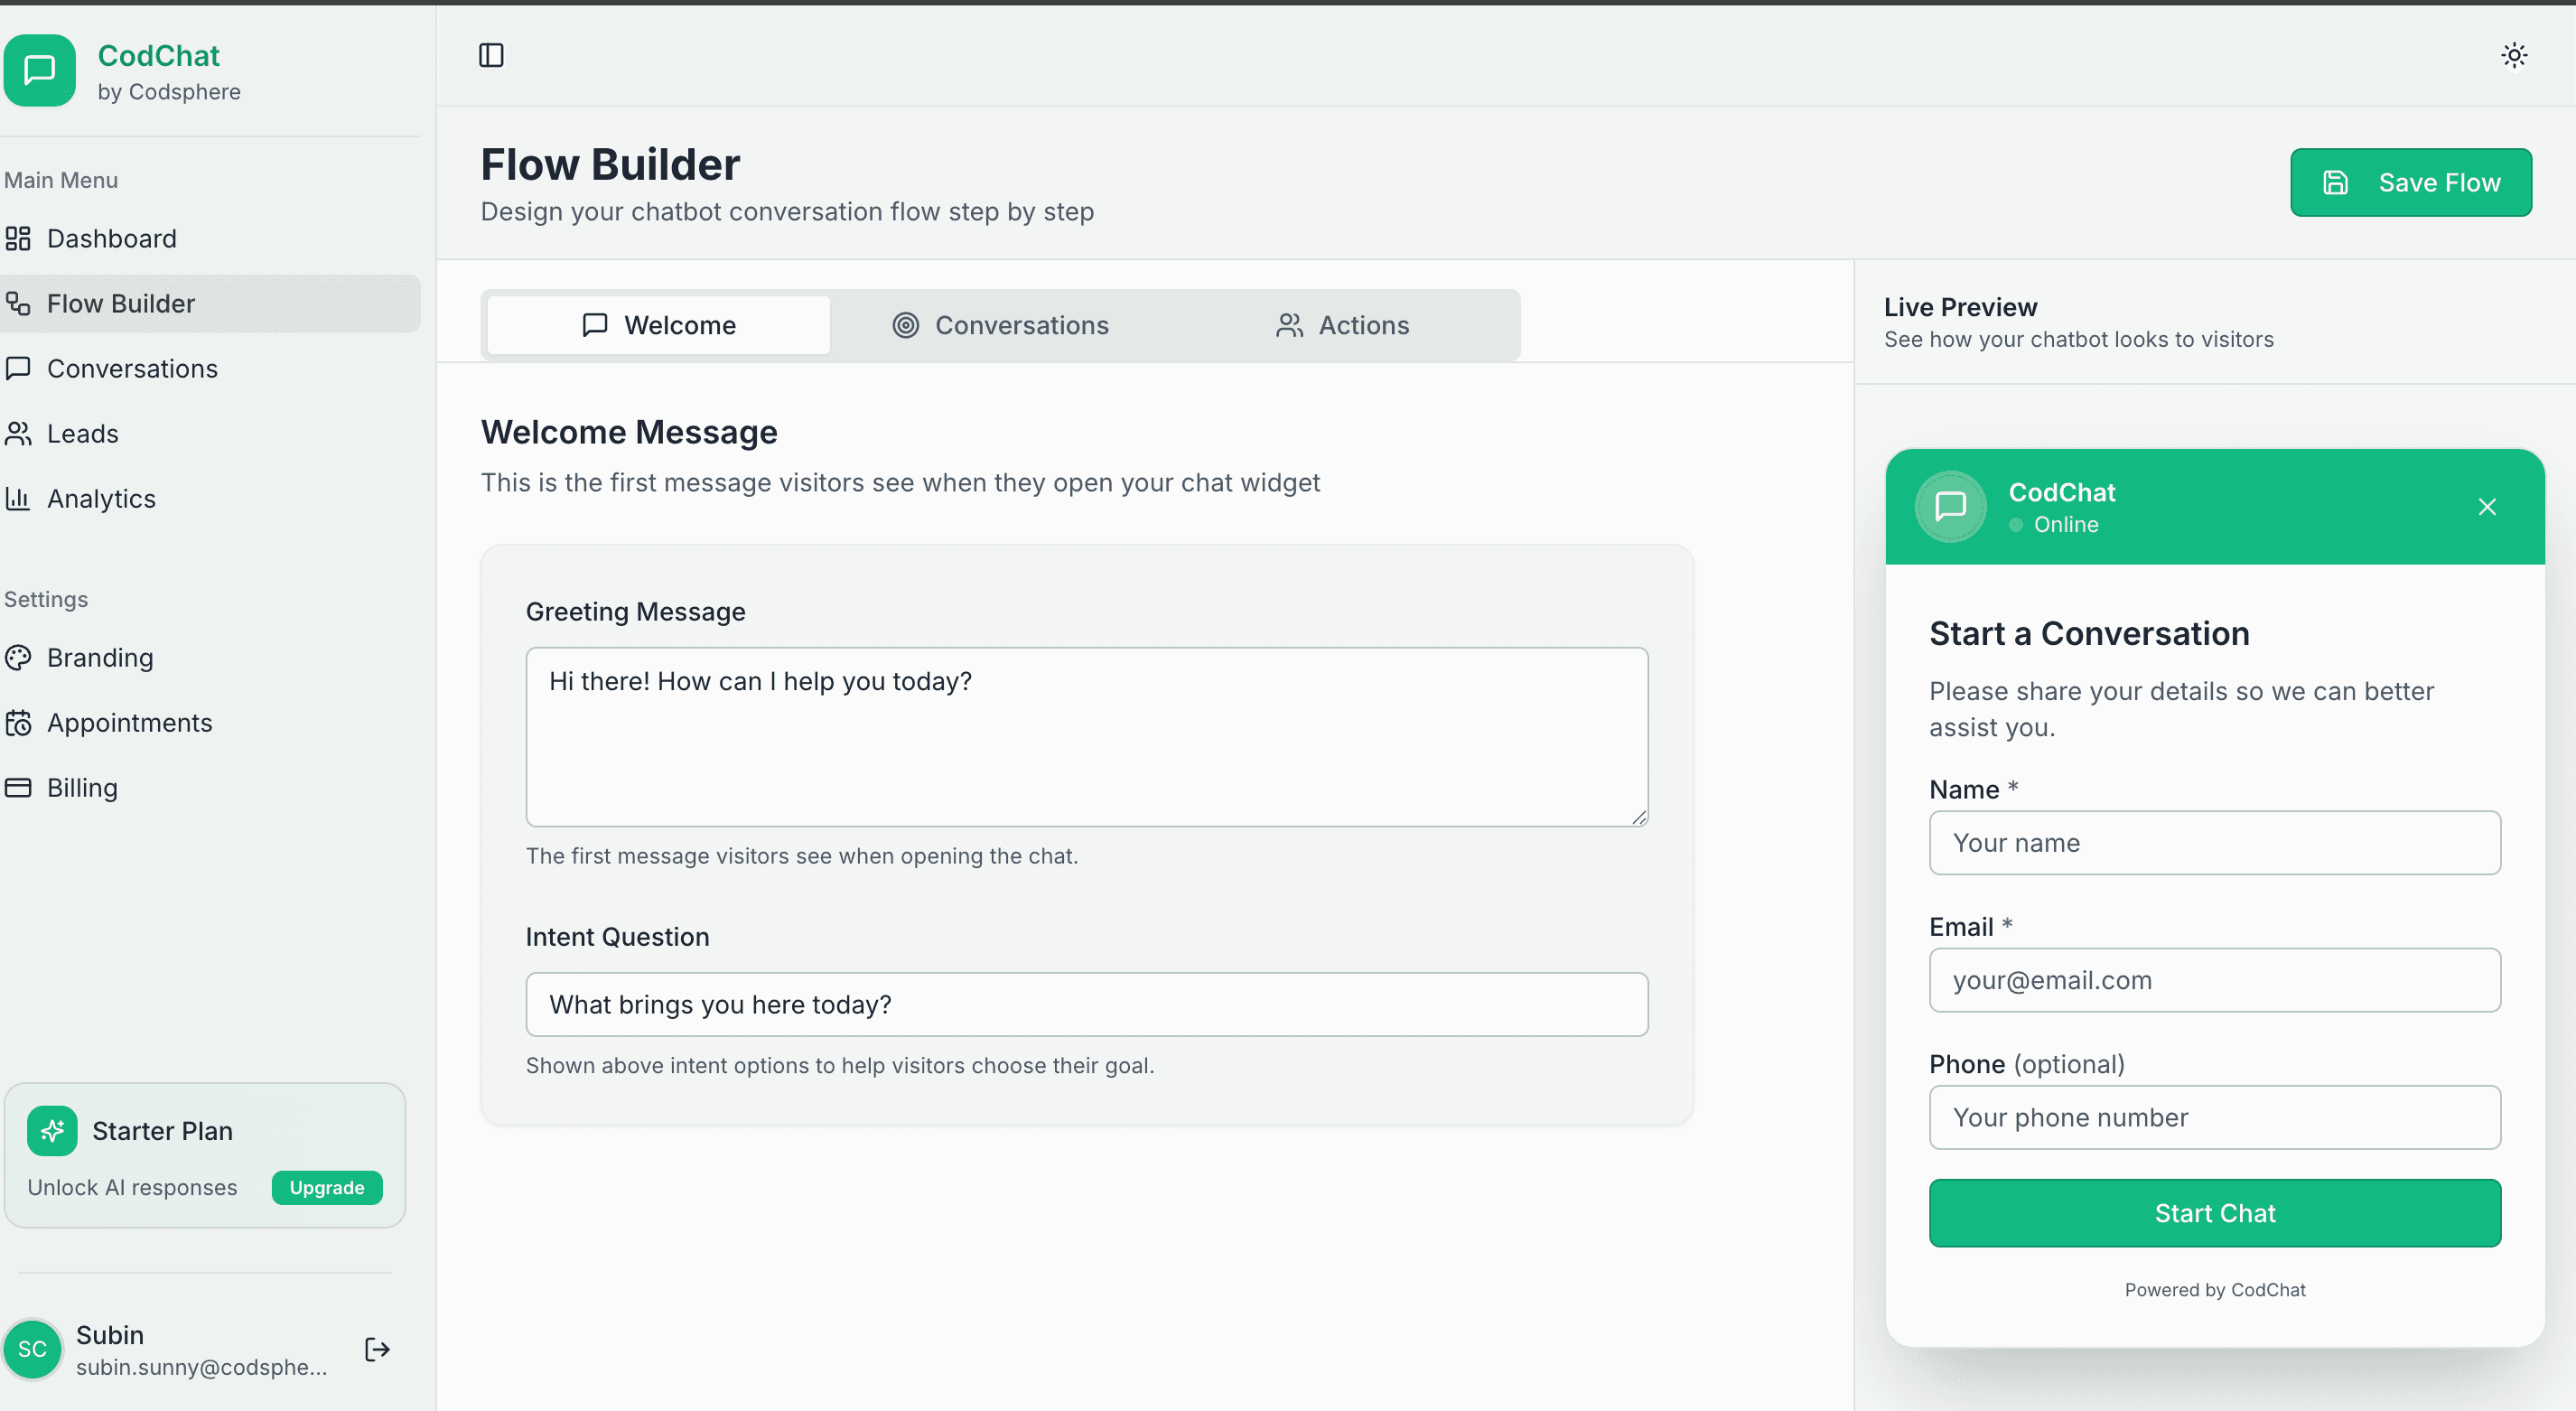Open the Leads page

(82, 433)
